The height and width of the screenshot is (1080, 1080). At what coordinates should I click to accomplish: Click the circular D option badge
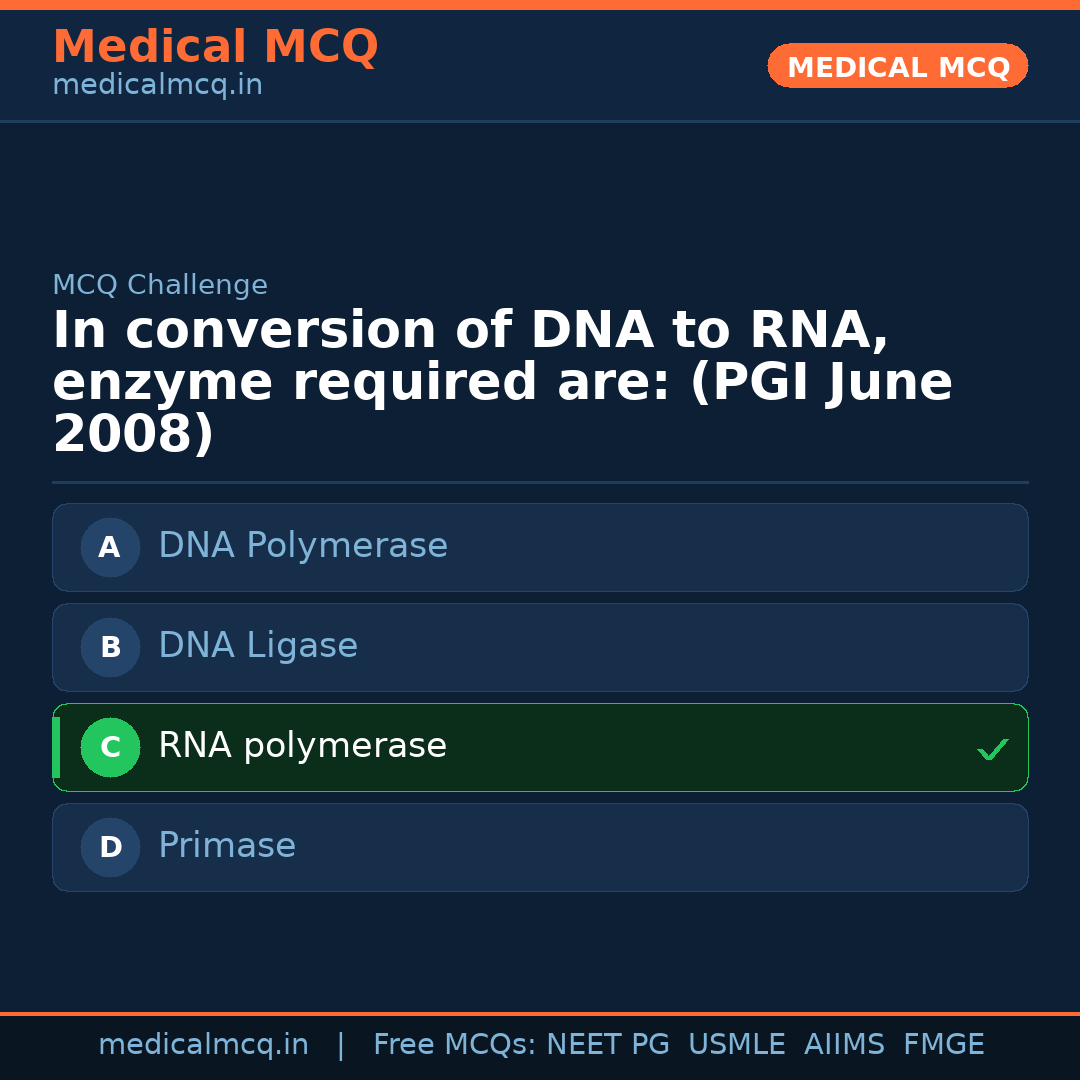pos(110,847)
